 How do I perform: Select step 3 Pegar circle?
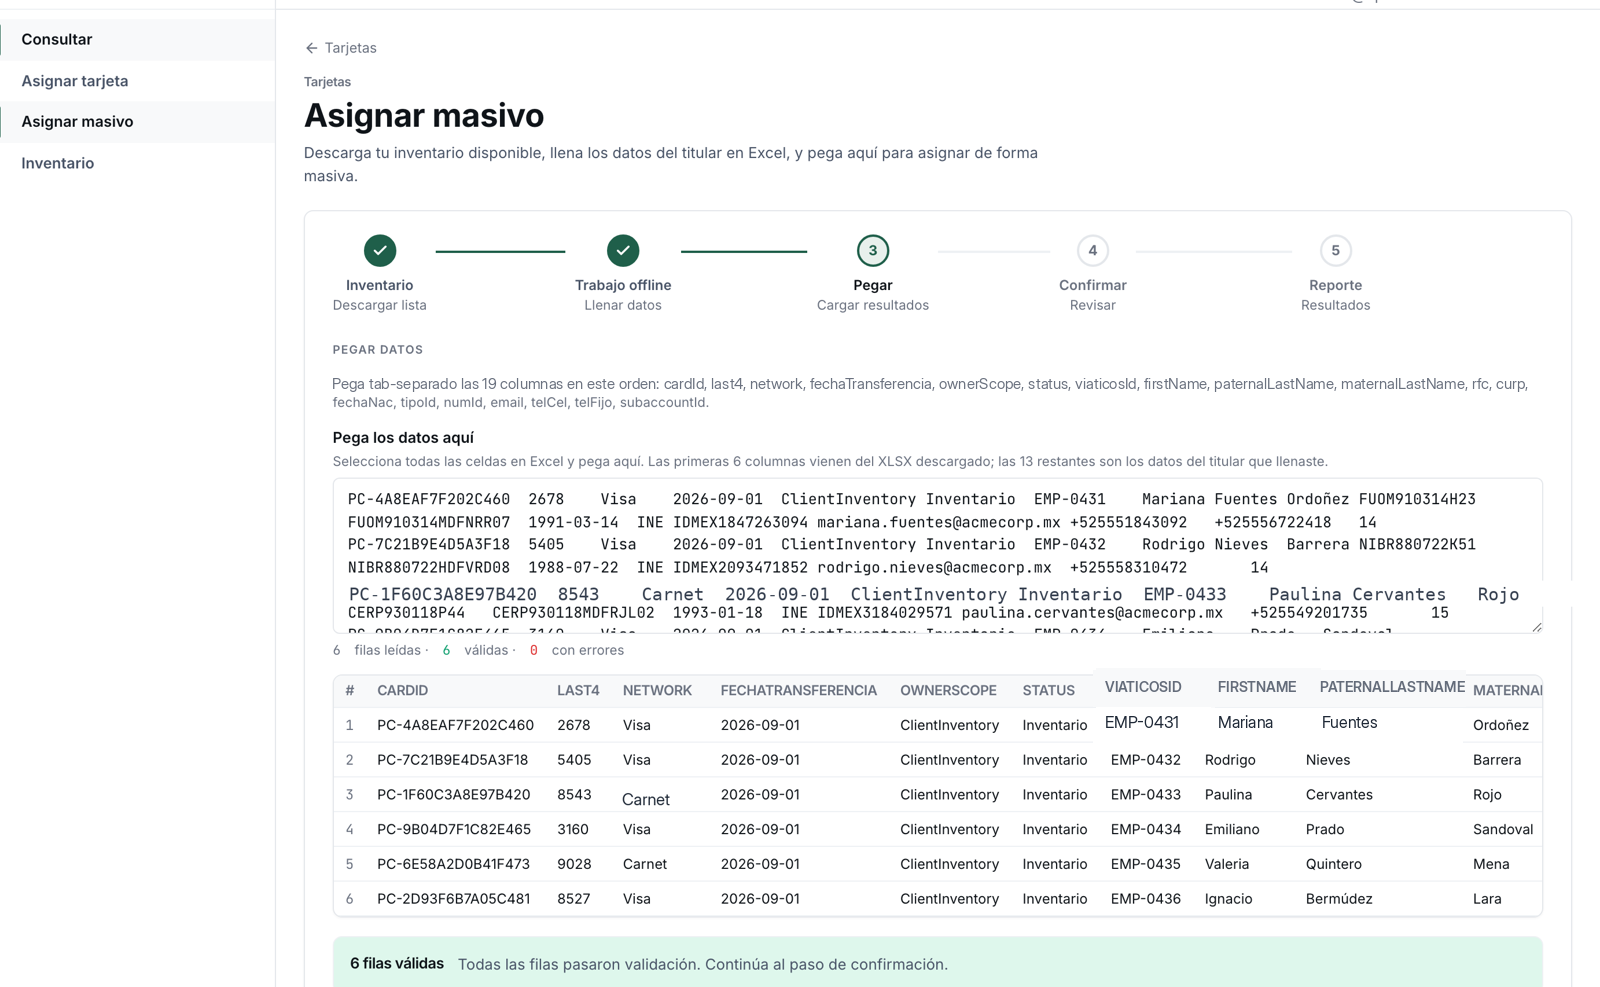coord(873,250)
